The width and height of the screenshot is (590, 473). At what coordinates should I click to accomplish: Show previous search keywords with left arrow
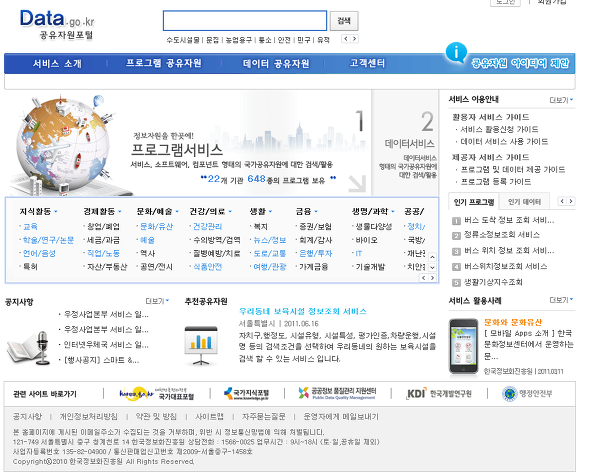point(346,39)
